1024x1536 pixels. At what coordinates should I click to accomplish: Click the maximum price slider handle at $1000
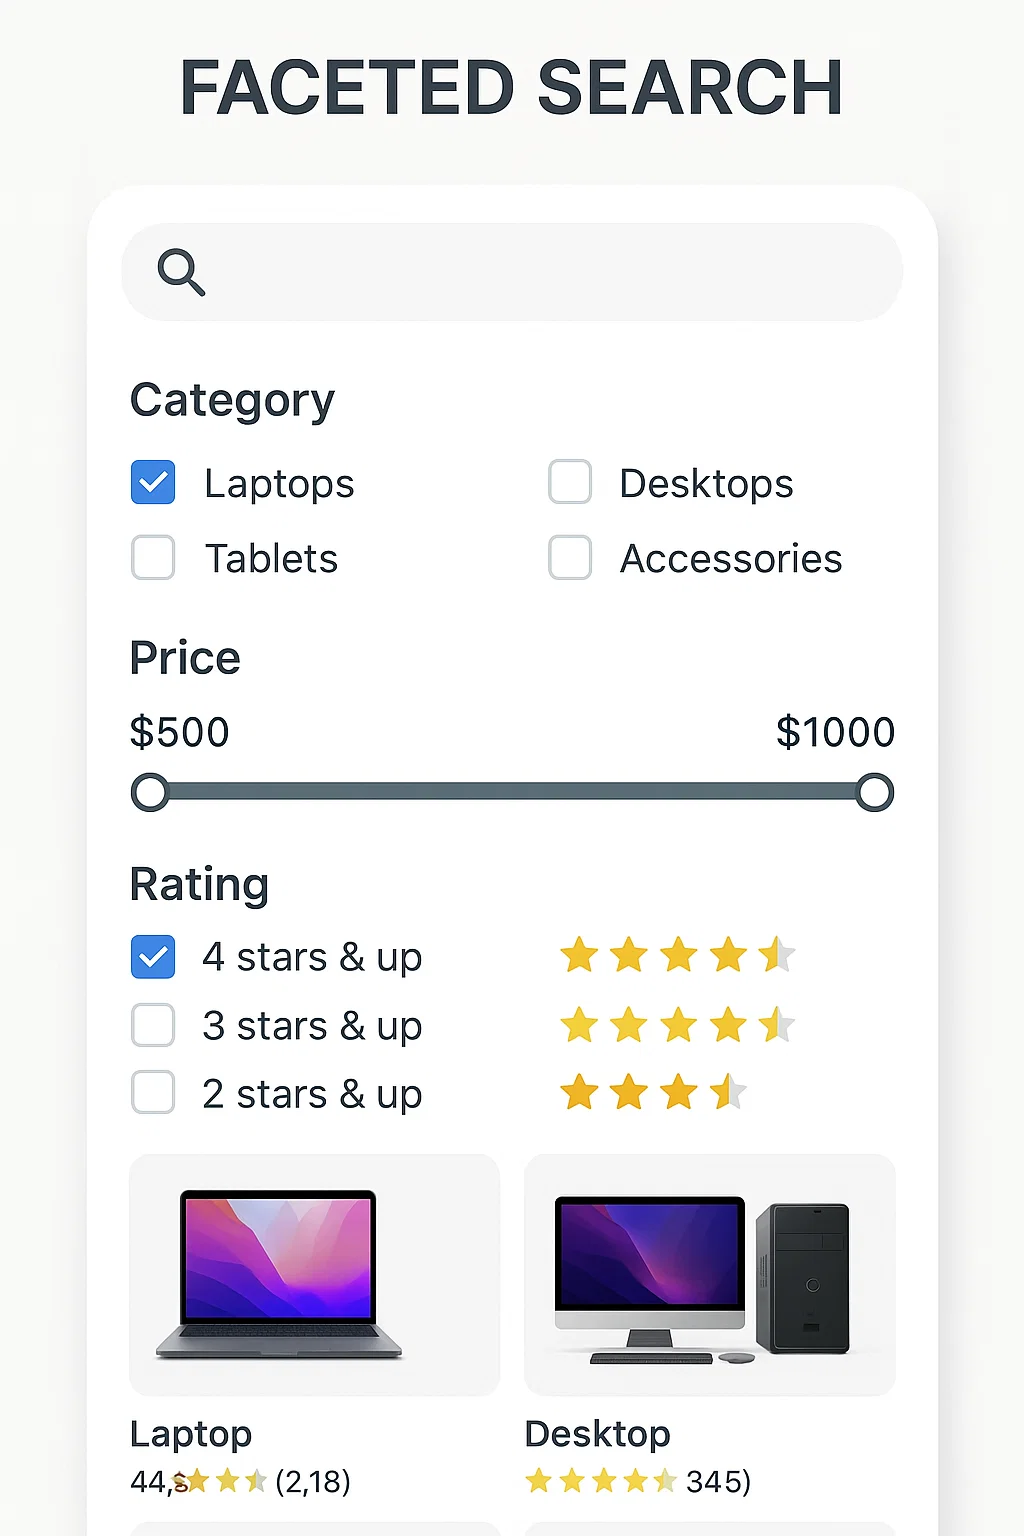(x=875, y=792)
